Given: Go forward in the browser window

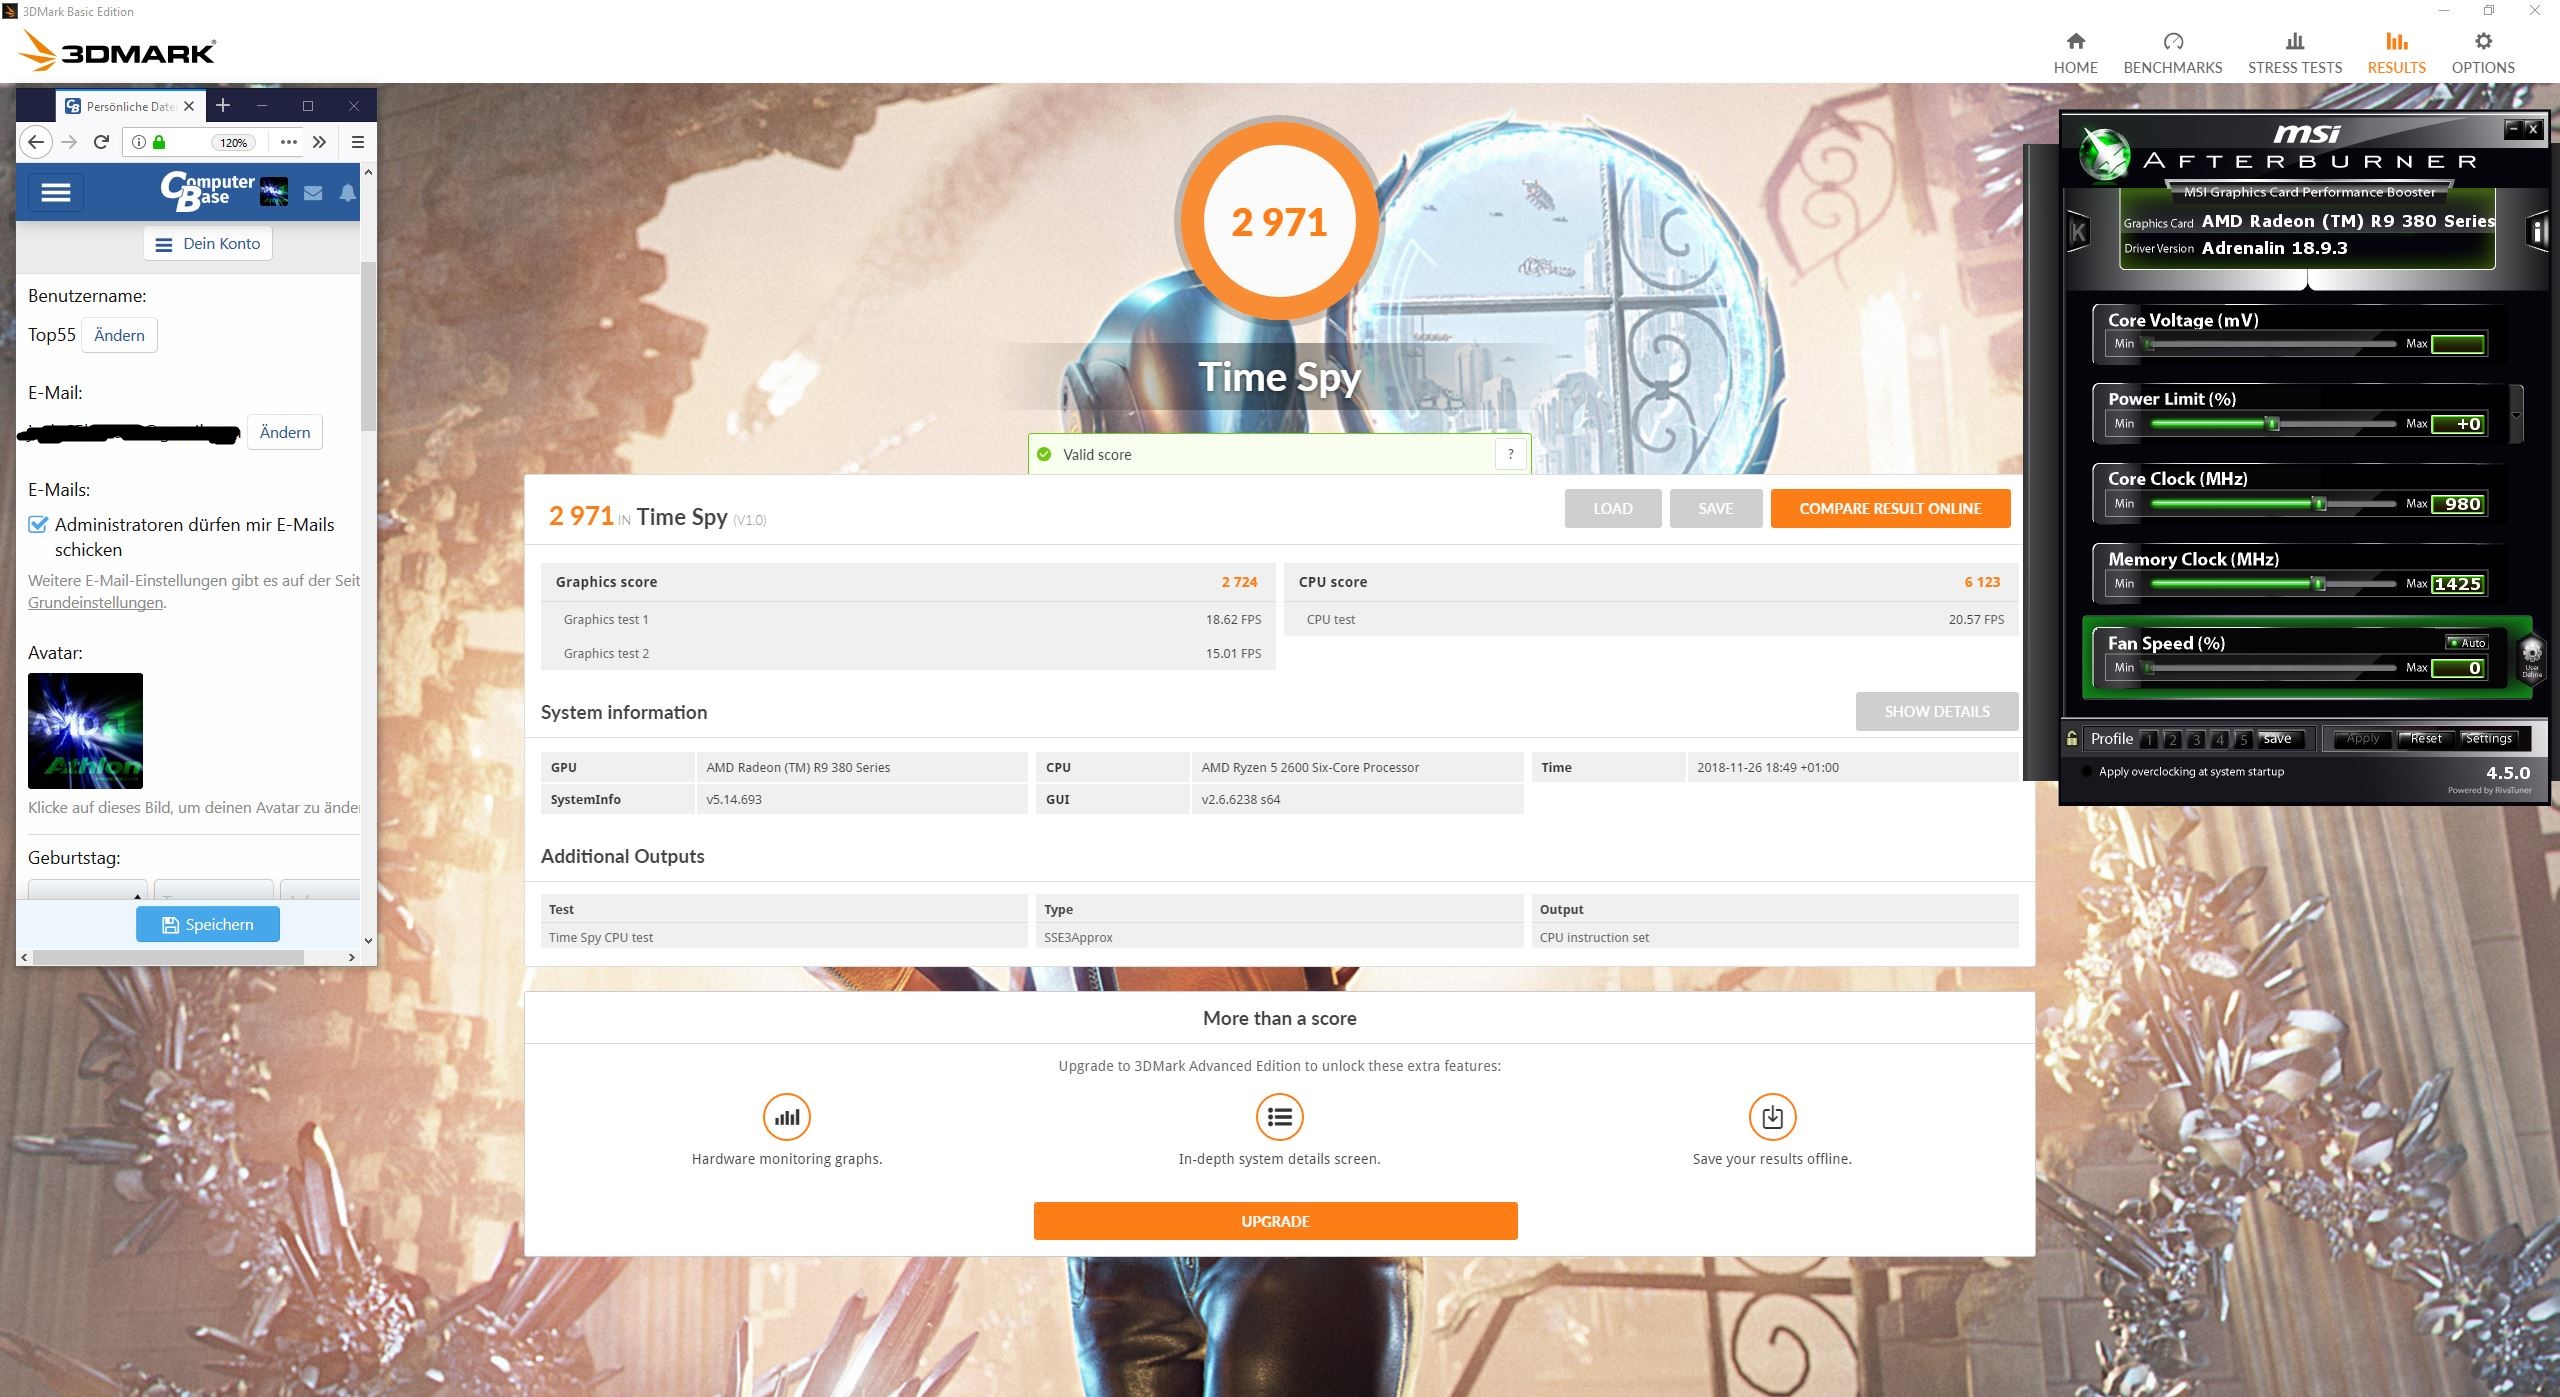Looking at the screenshot, I should [x=69, y=142].
